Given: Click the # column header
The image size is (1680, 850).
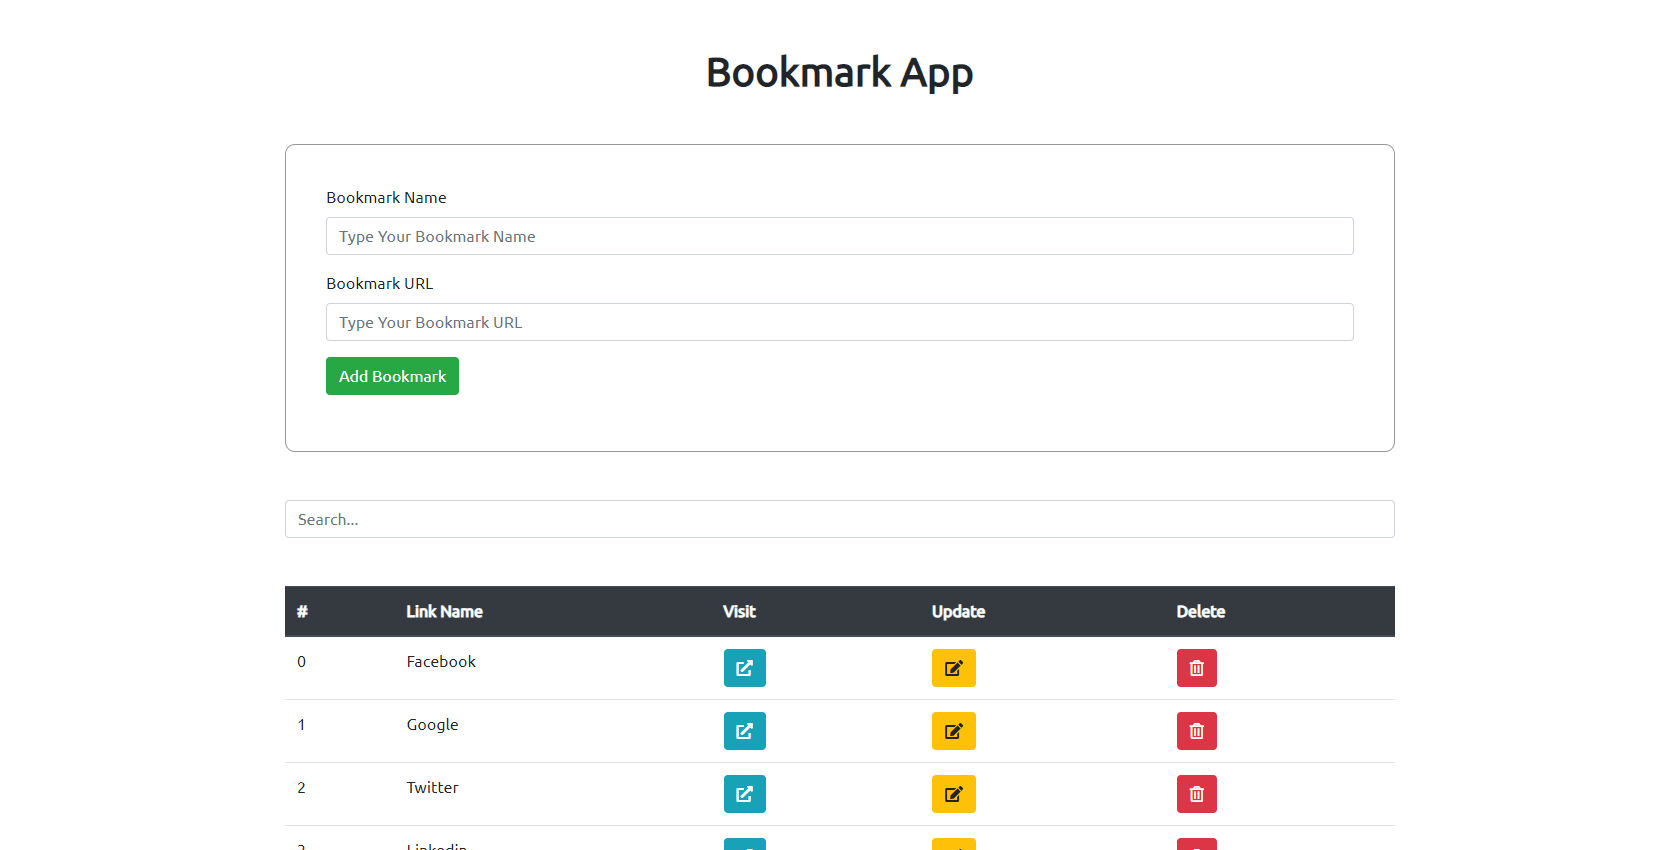Looking at the screenshot, I should [x=302, y=611].
